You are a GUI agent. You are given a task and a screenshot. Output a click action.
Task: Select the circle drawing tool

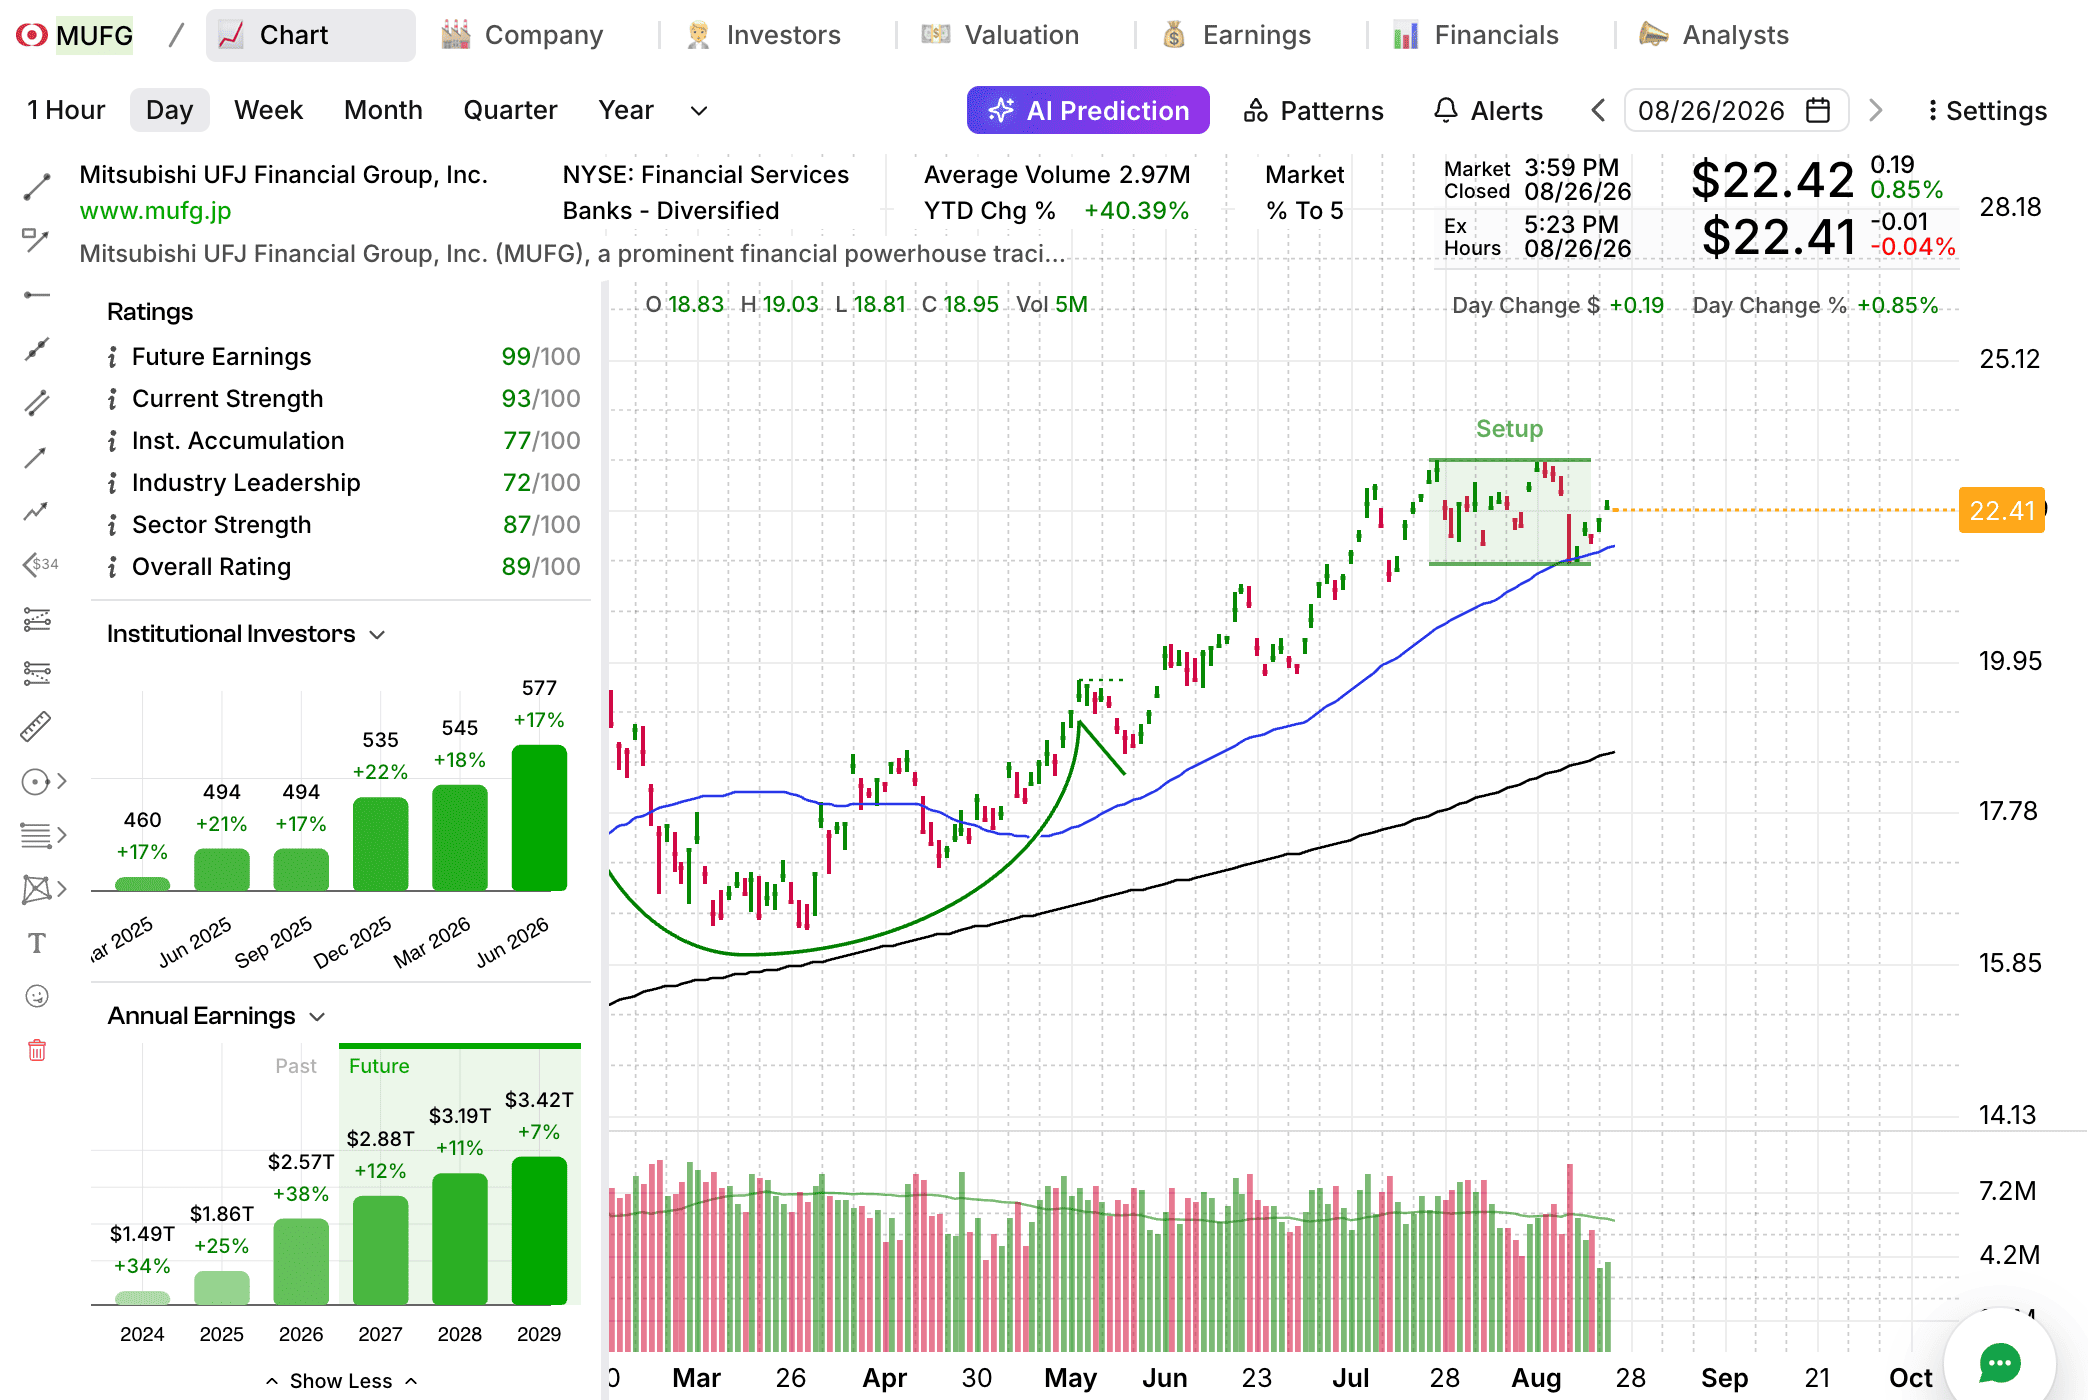coord(35,781)
